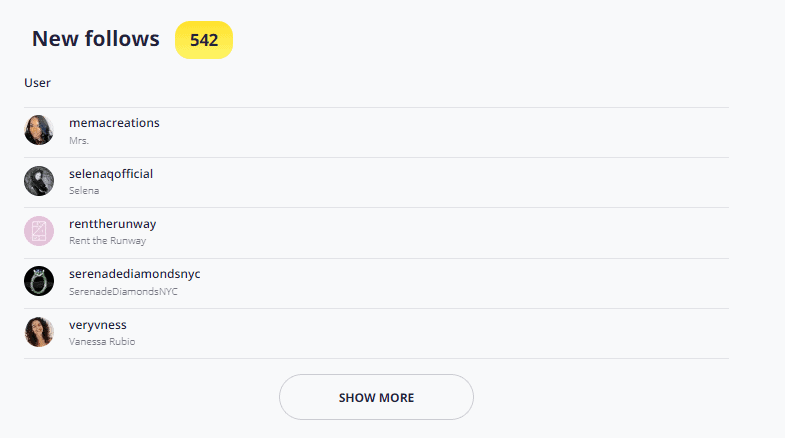Click the Mrs. display name subtitle

(x=79, y=141)
